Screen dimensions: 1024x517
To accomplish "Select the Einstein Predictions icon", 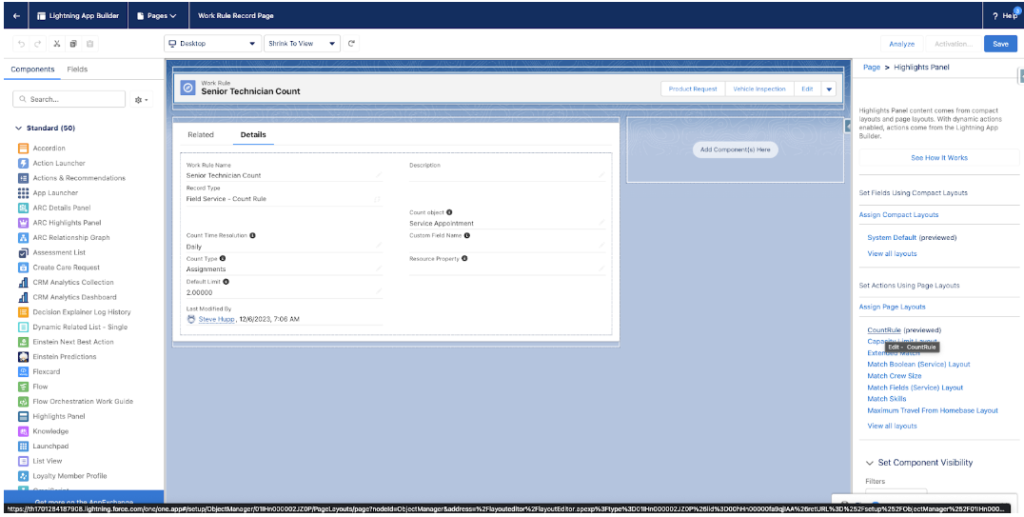I will tap(23, 357).
